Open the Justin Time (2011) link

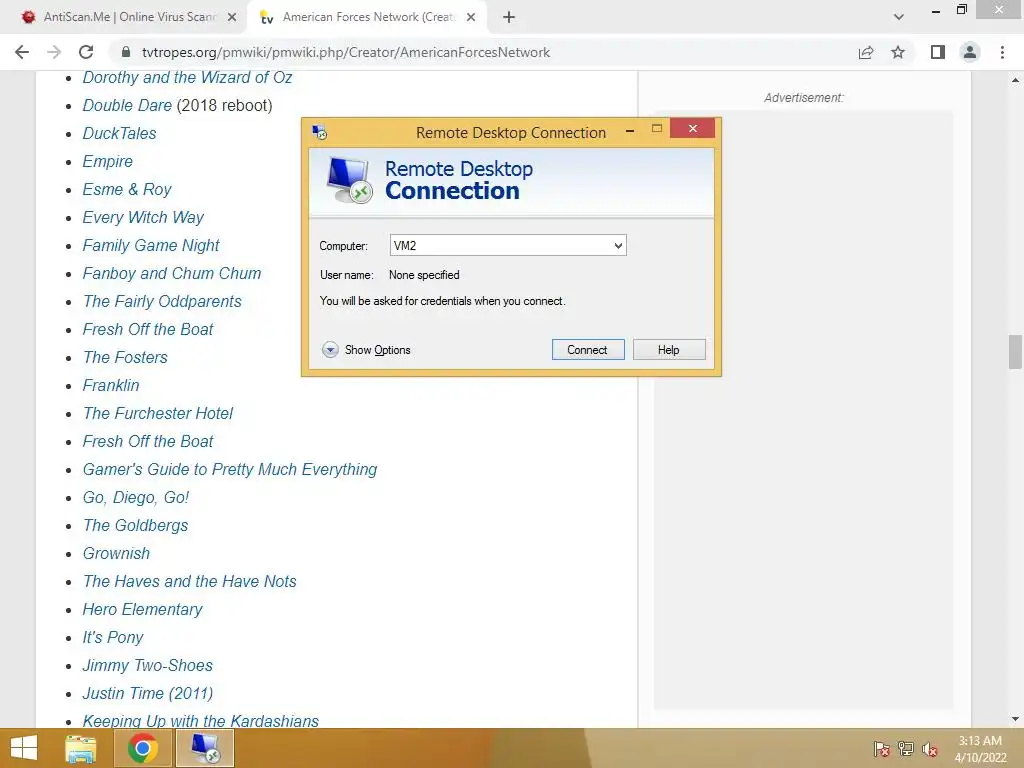pos(148,694)
